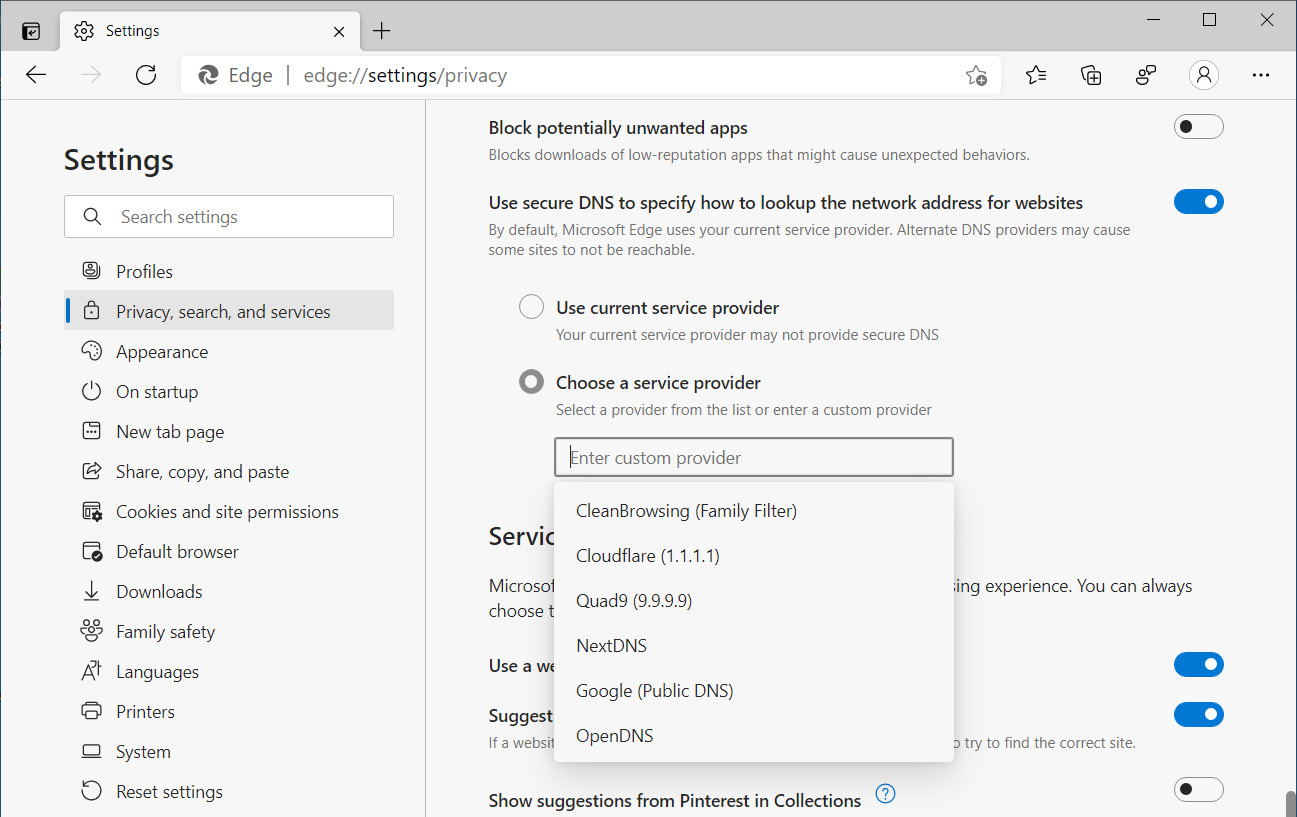1297x817 pixels.
Task: Click the Languages icon
Action: [91, 671]
